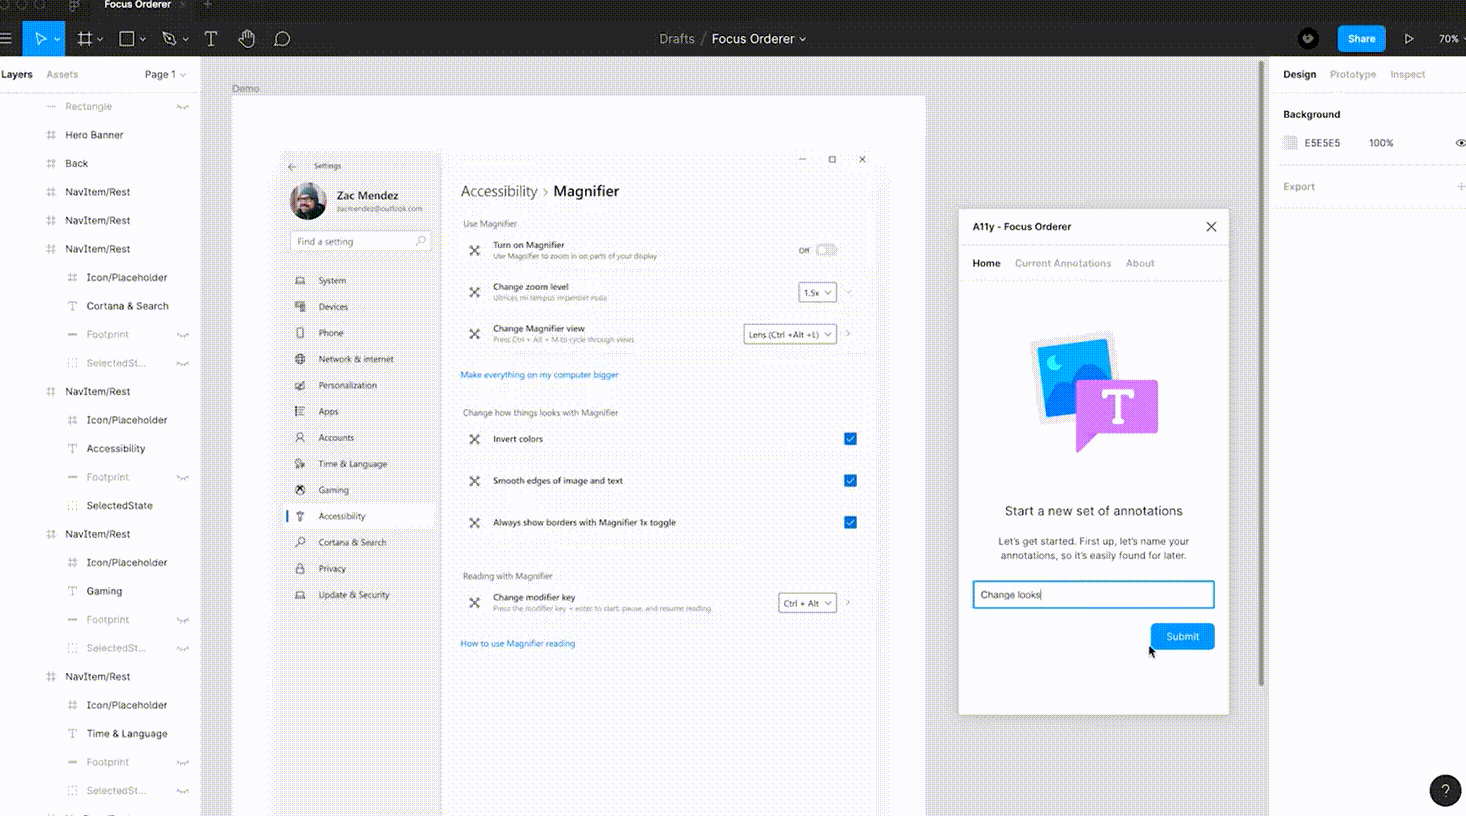Viewport: 1466px width, 816px height.
Task: Click the Gaming icon in Settings sidebar
Action: [300, 490]
